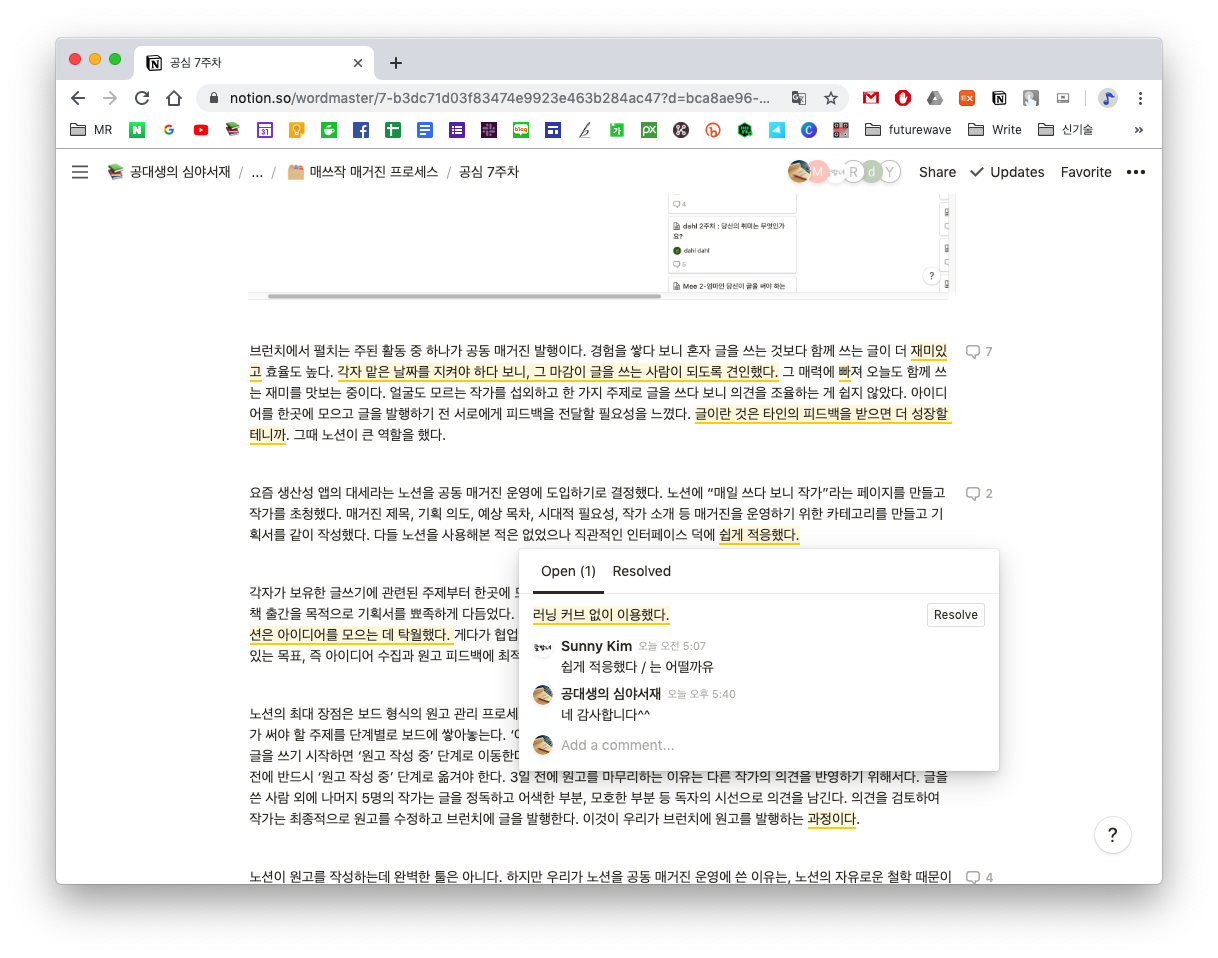
Task: Select the 공심 7주차 browser tab
Action: coord(252,63)
